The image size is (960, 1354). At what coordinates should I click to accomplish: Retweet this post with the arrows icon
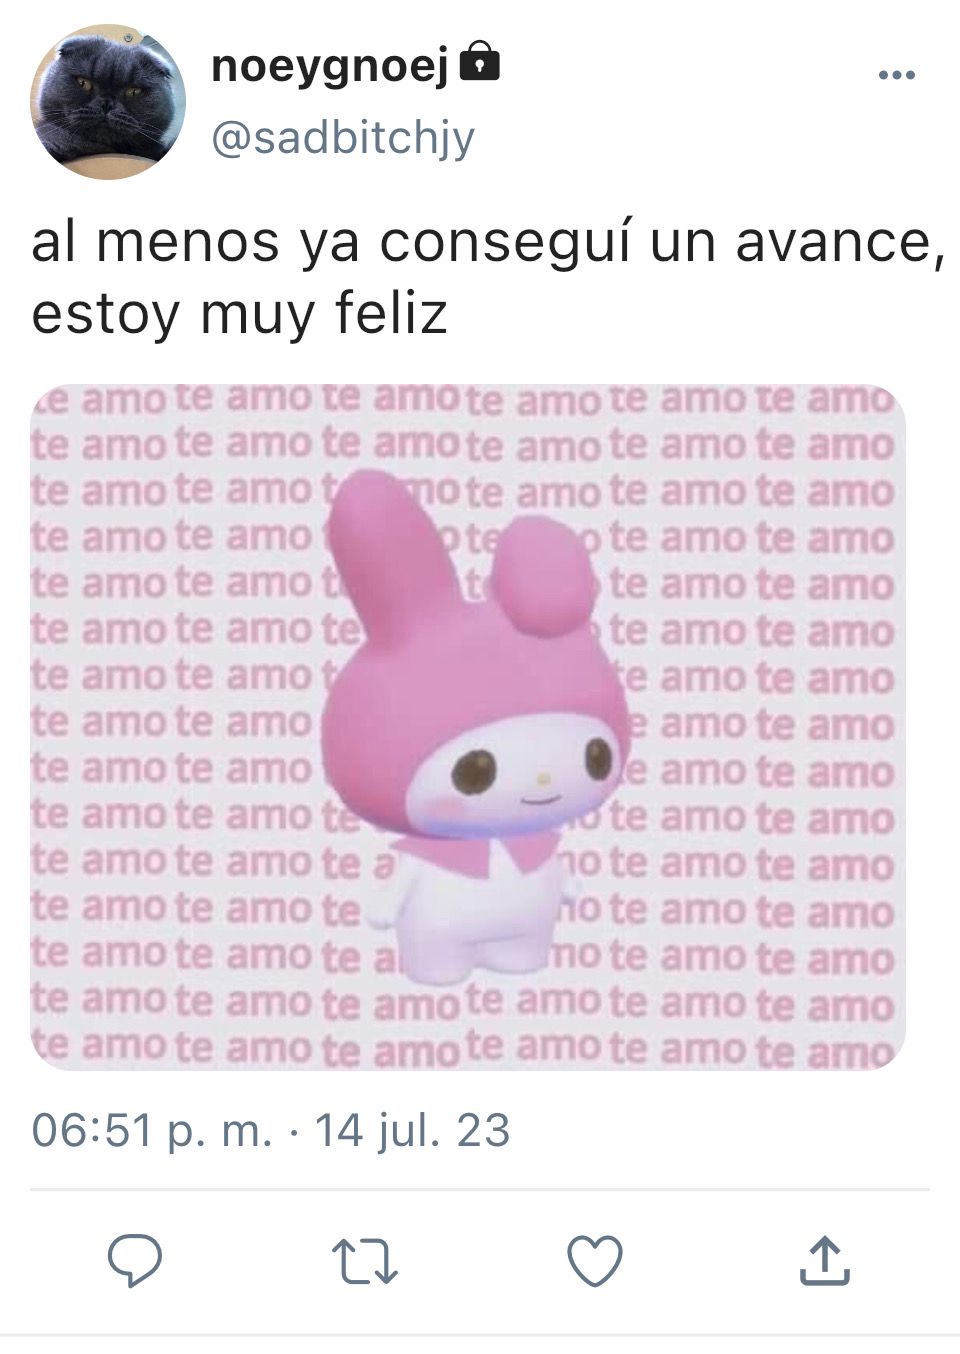click(x=365, y=1261)
